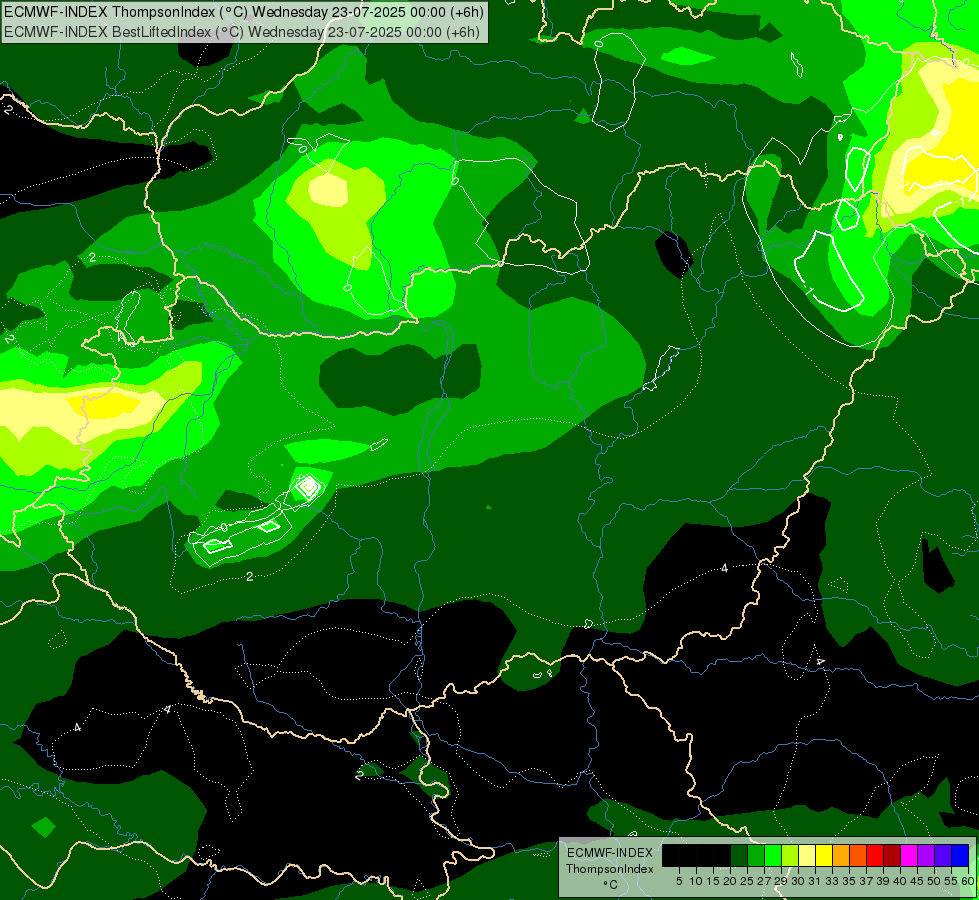
Task: Click the orange 33-35 legend swatch
Action: [x=841, y=856]
